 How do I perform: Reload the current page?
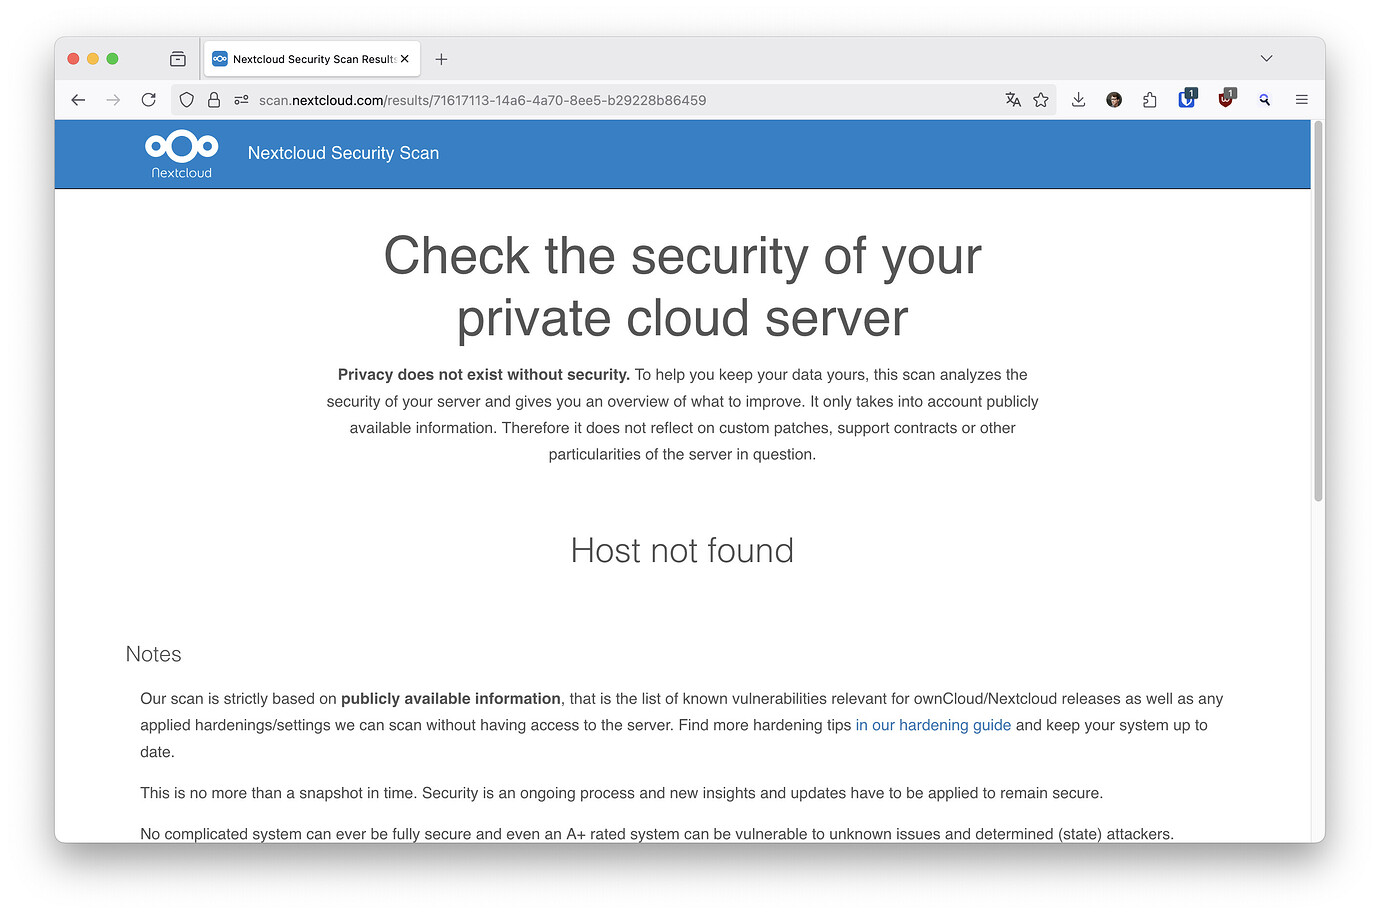148,99
